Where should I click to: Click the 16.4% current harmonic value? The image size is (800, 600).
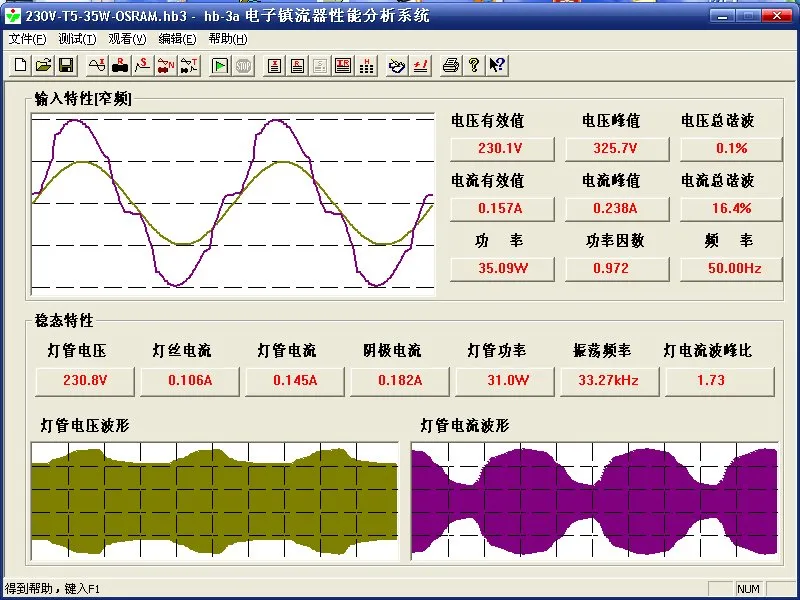[x=731, y=208]
